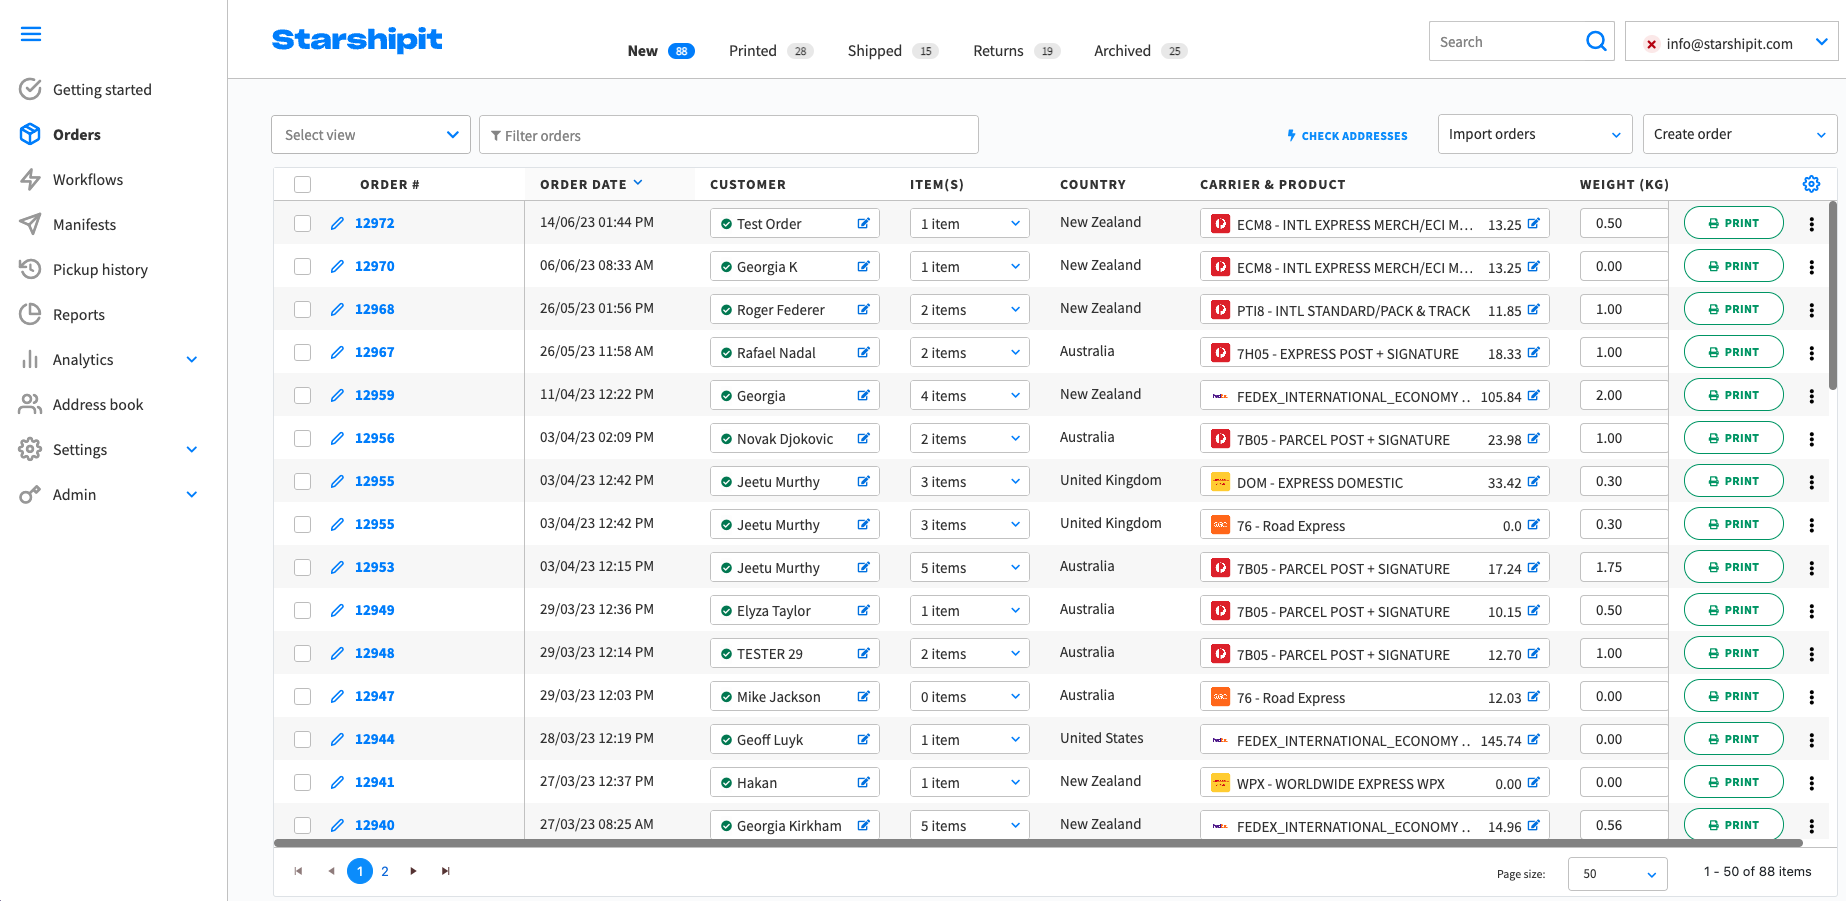This screenshot has height=901, width=1846.
Task: Open table column settings gear
Action: (1811, 184)
